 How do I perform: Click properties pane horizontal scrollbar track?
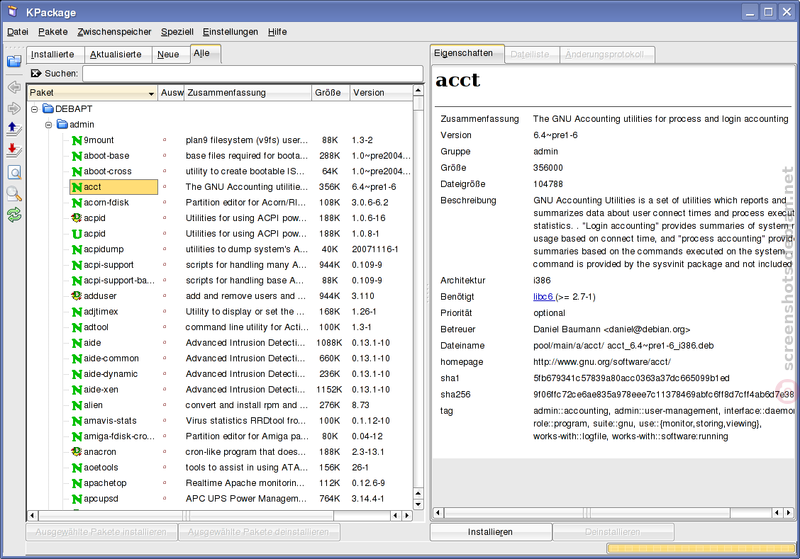click(609, 513)
